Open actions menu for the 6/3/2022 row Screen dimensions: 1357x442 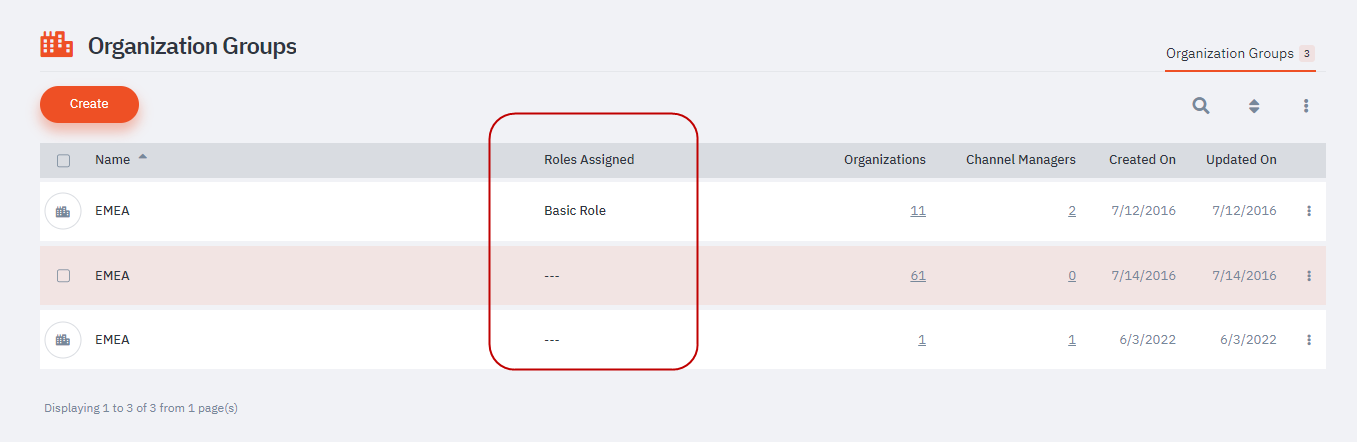1309,340
